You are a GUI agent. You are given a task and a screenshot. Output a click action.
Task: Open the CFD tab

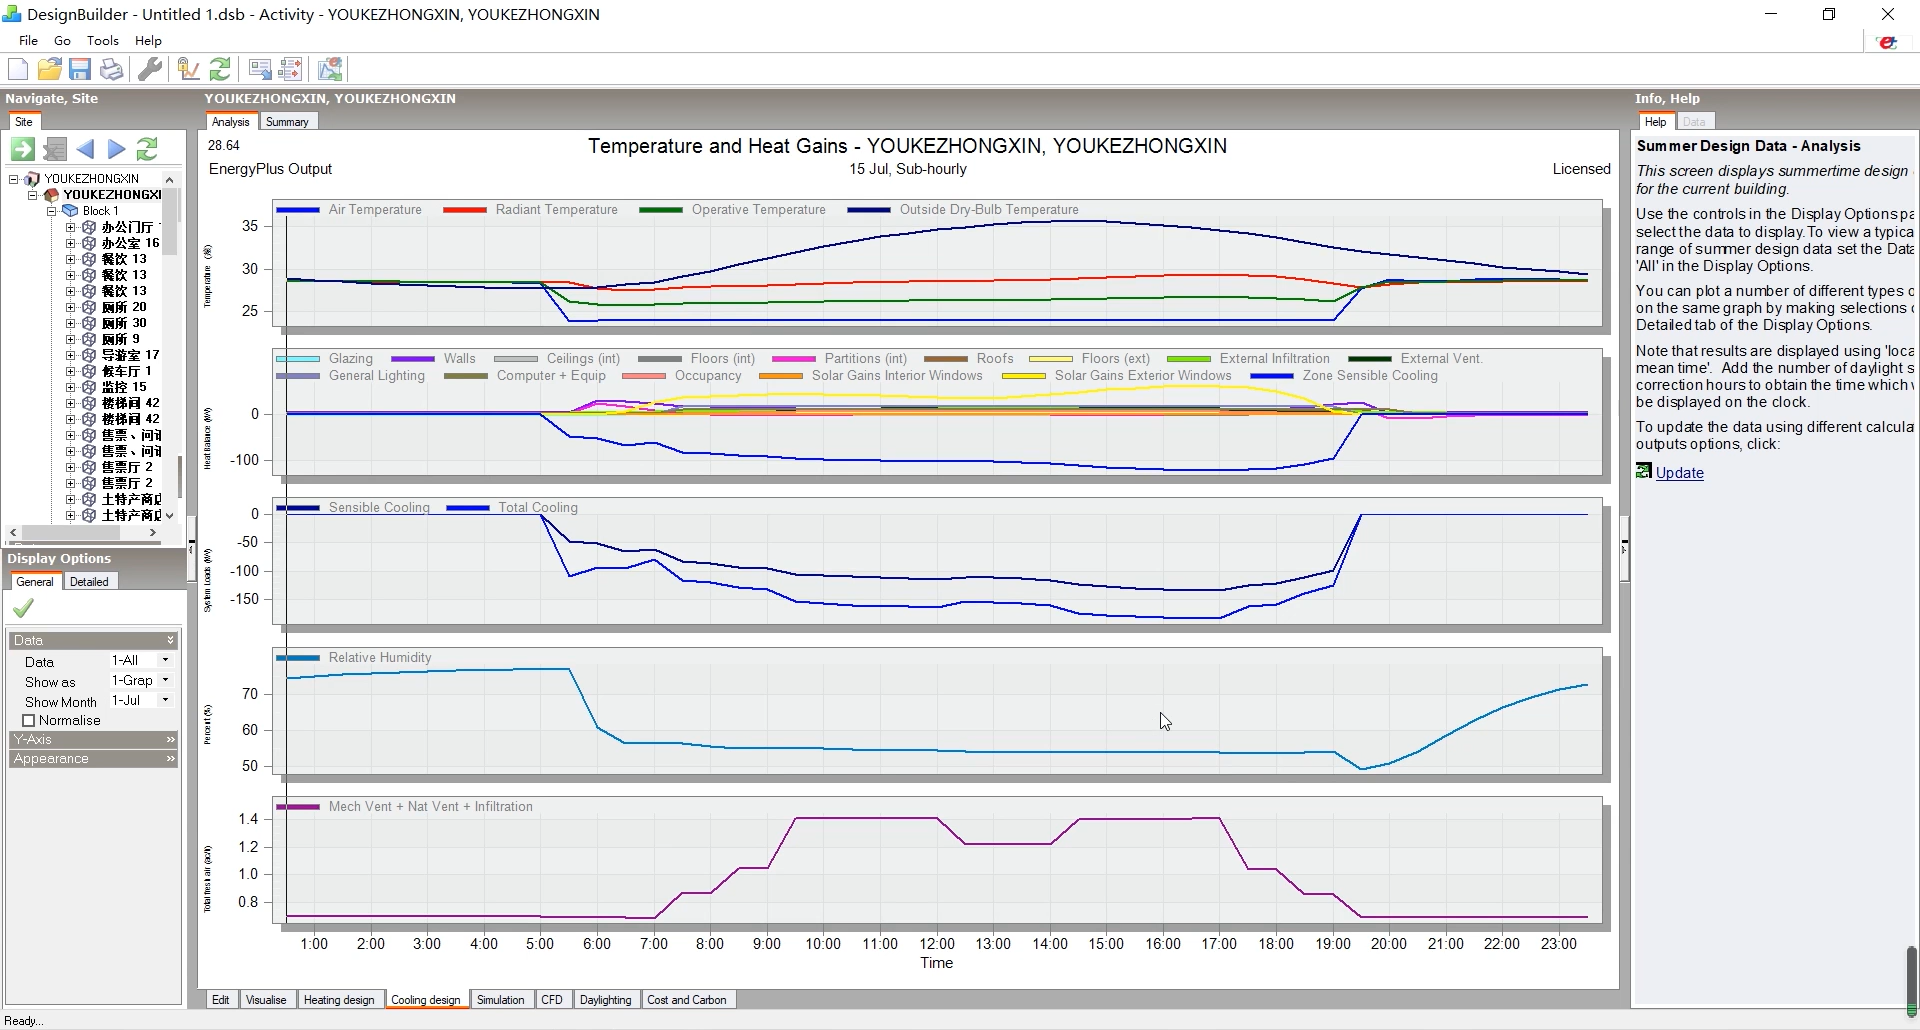point(552,1000)
